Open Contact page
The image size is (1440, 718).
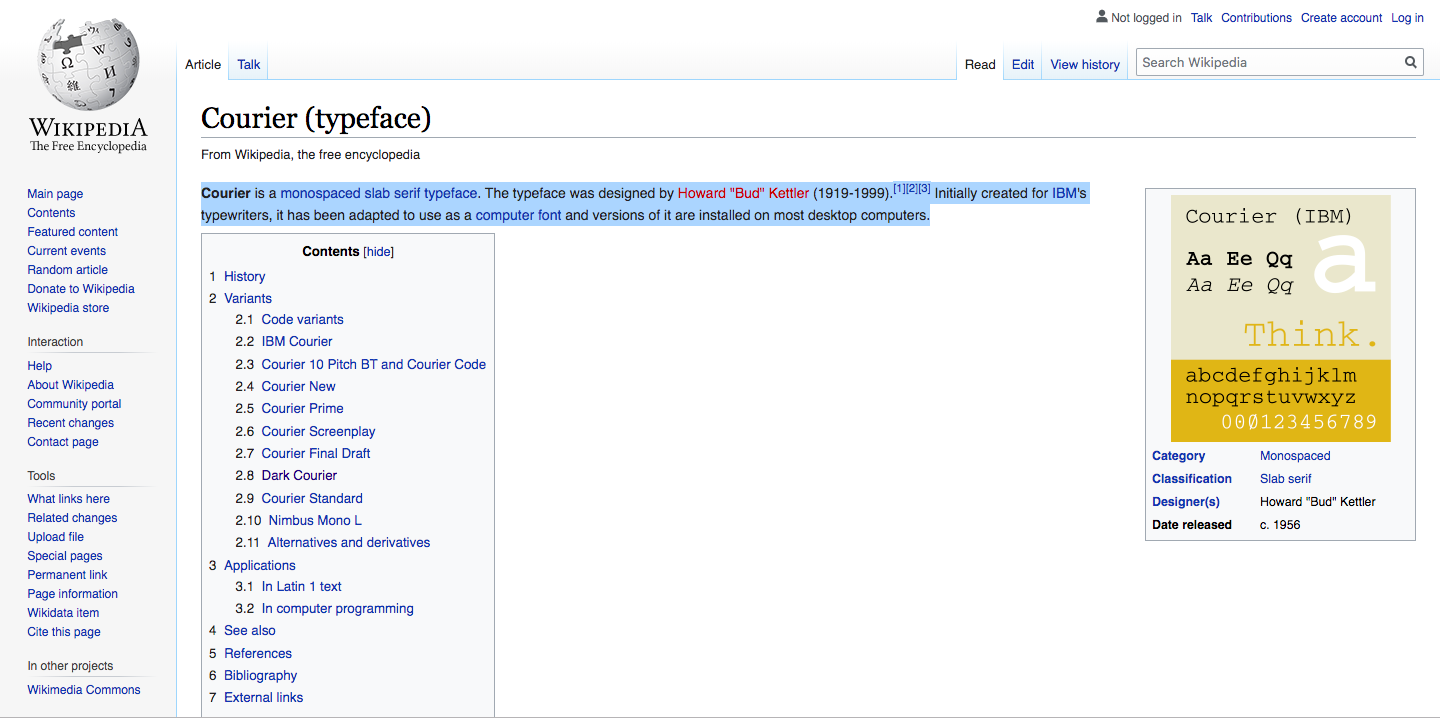[x=63, y=442]
